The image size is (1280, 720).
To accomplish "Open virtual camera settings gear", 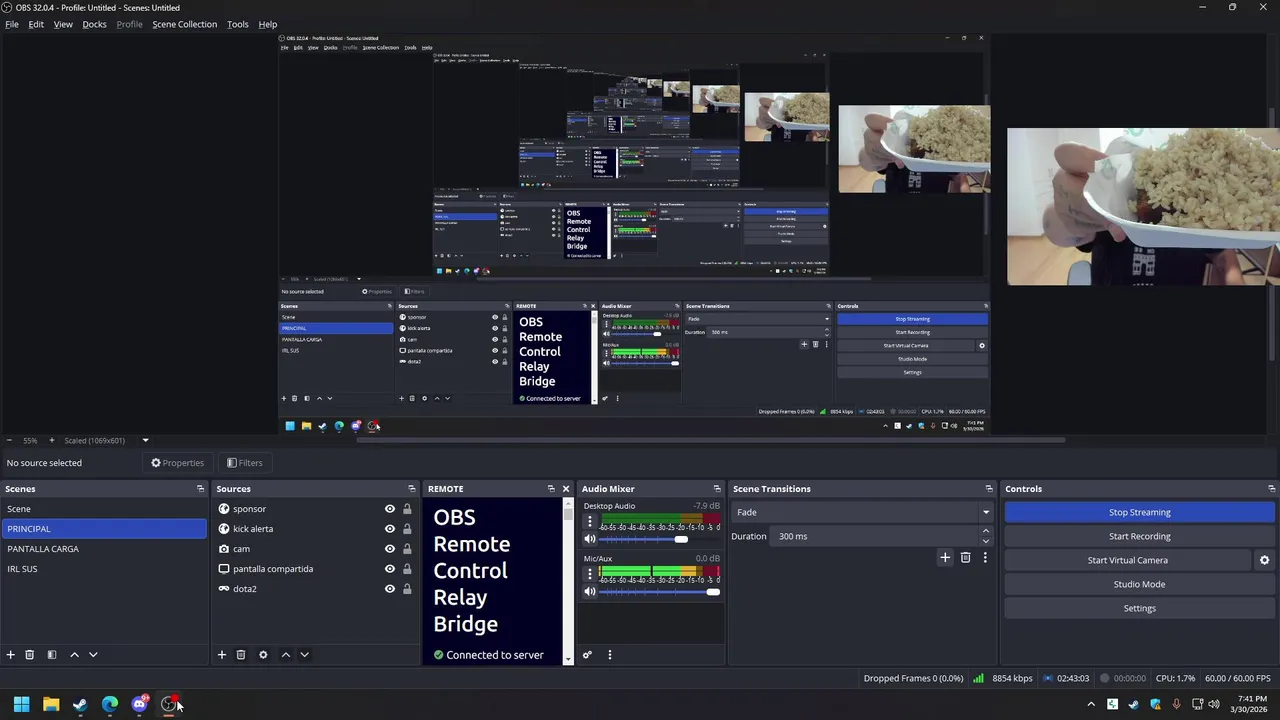I will click(x=1264, y=560).
